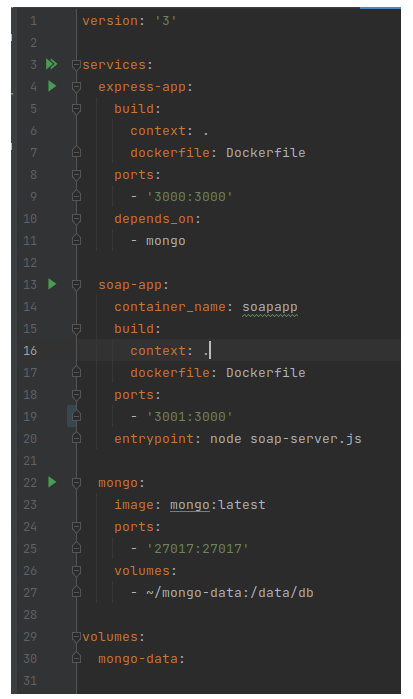Screen dimensions: 413x699
Task: Collapse the express-app block fold marker
Action: (x=76, y=87)
